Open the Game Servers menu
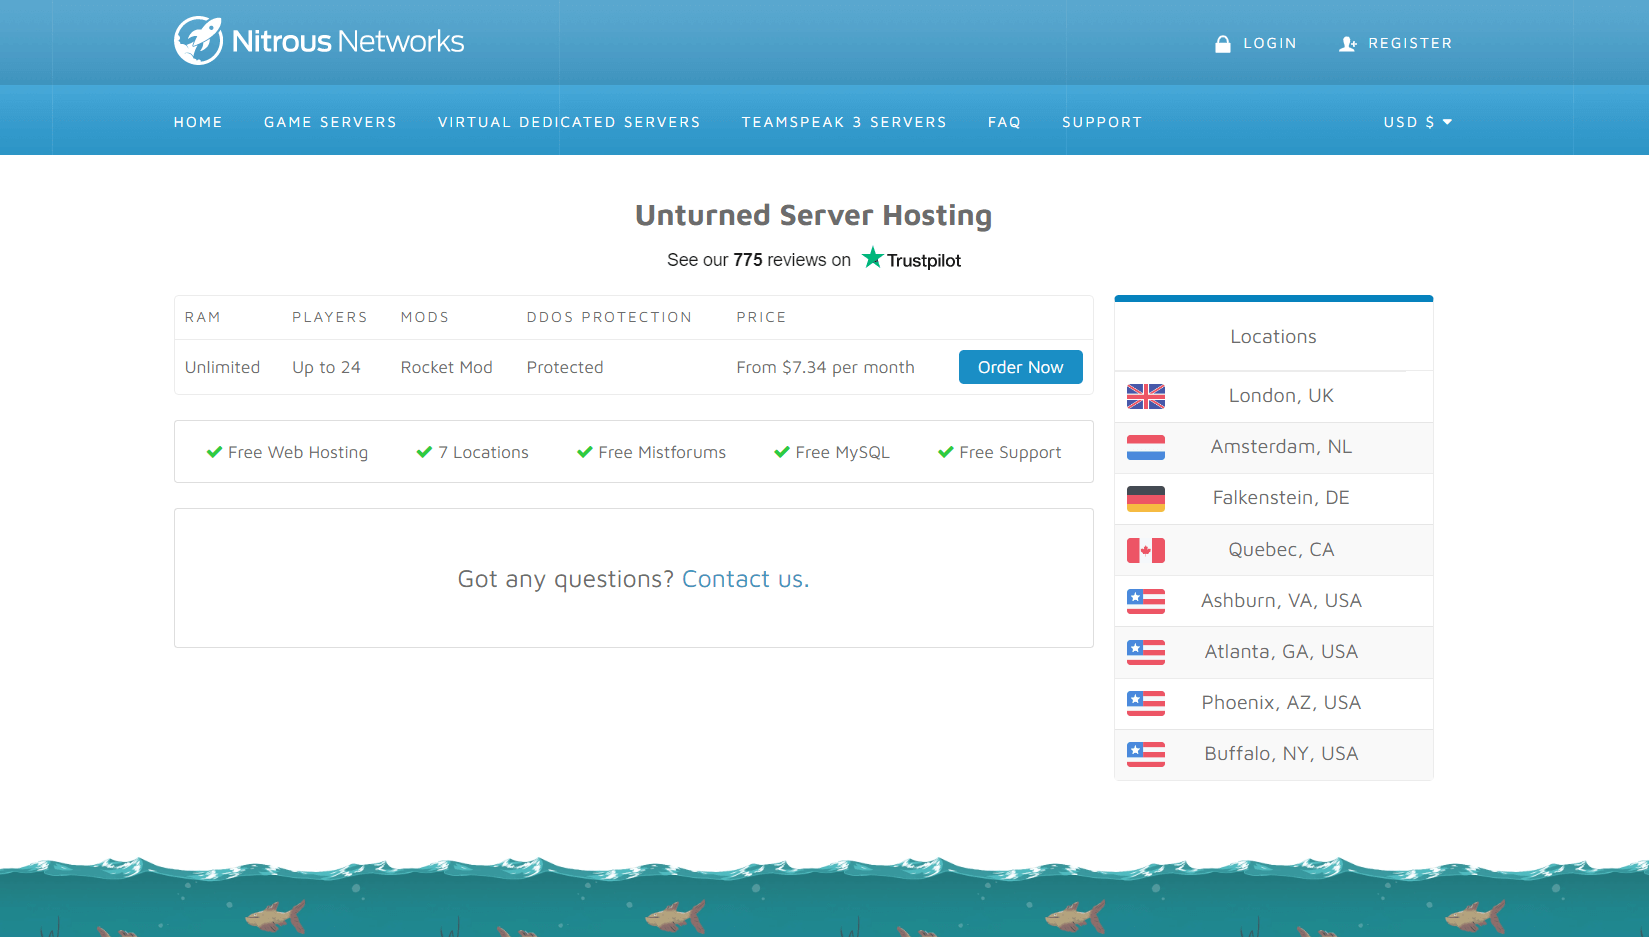 click(x=330, y=122)
